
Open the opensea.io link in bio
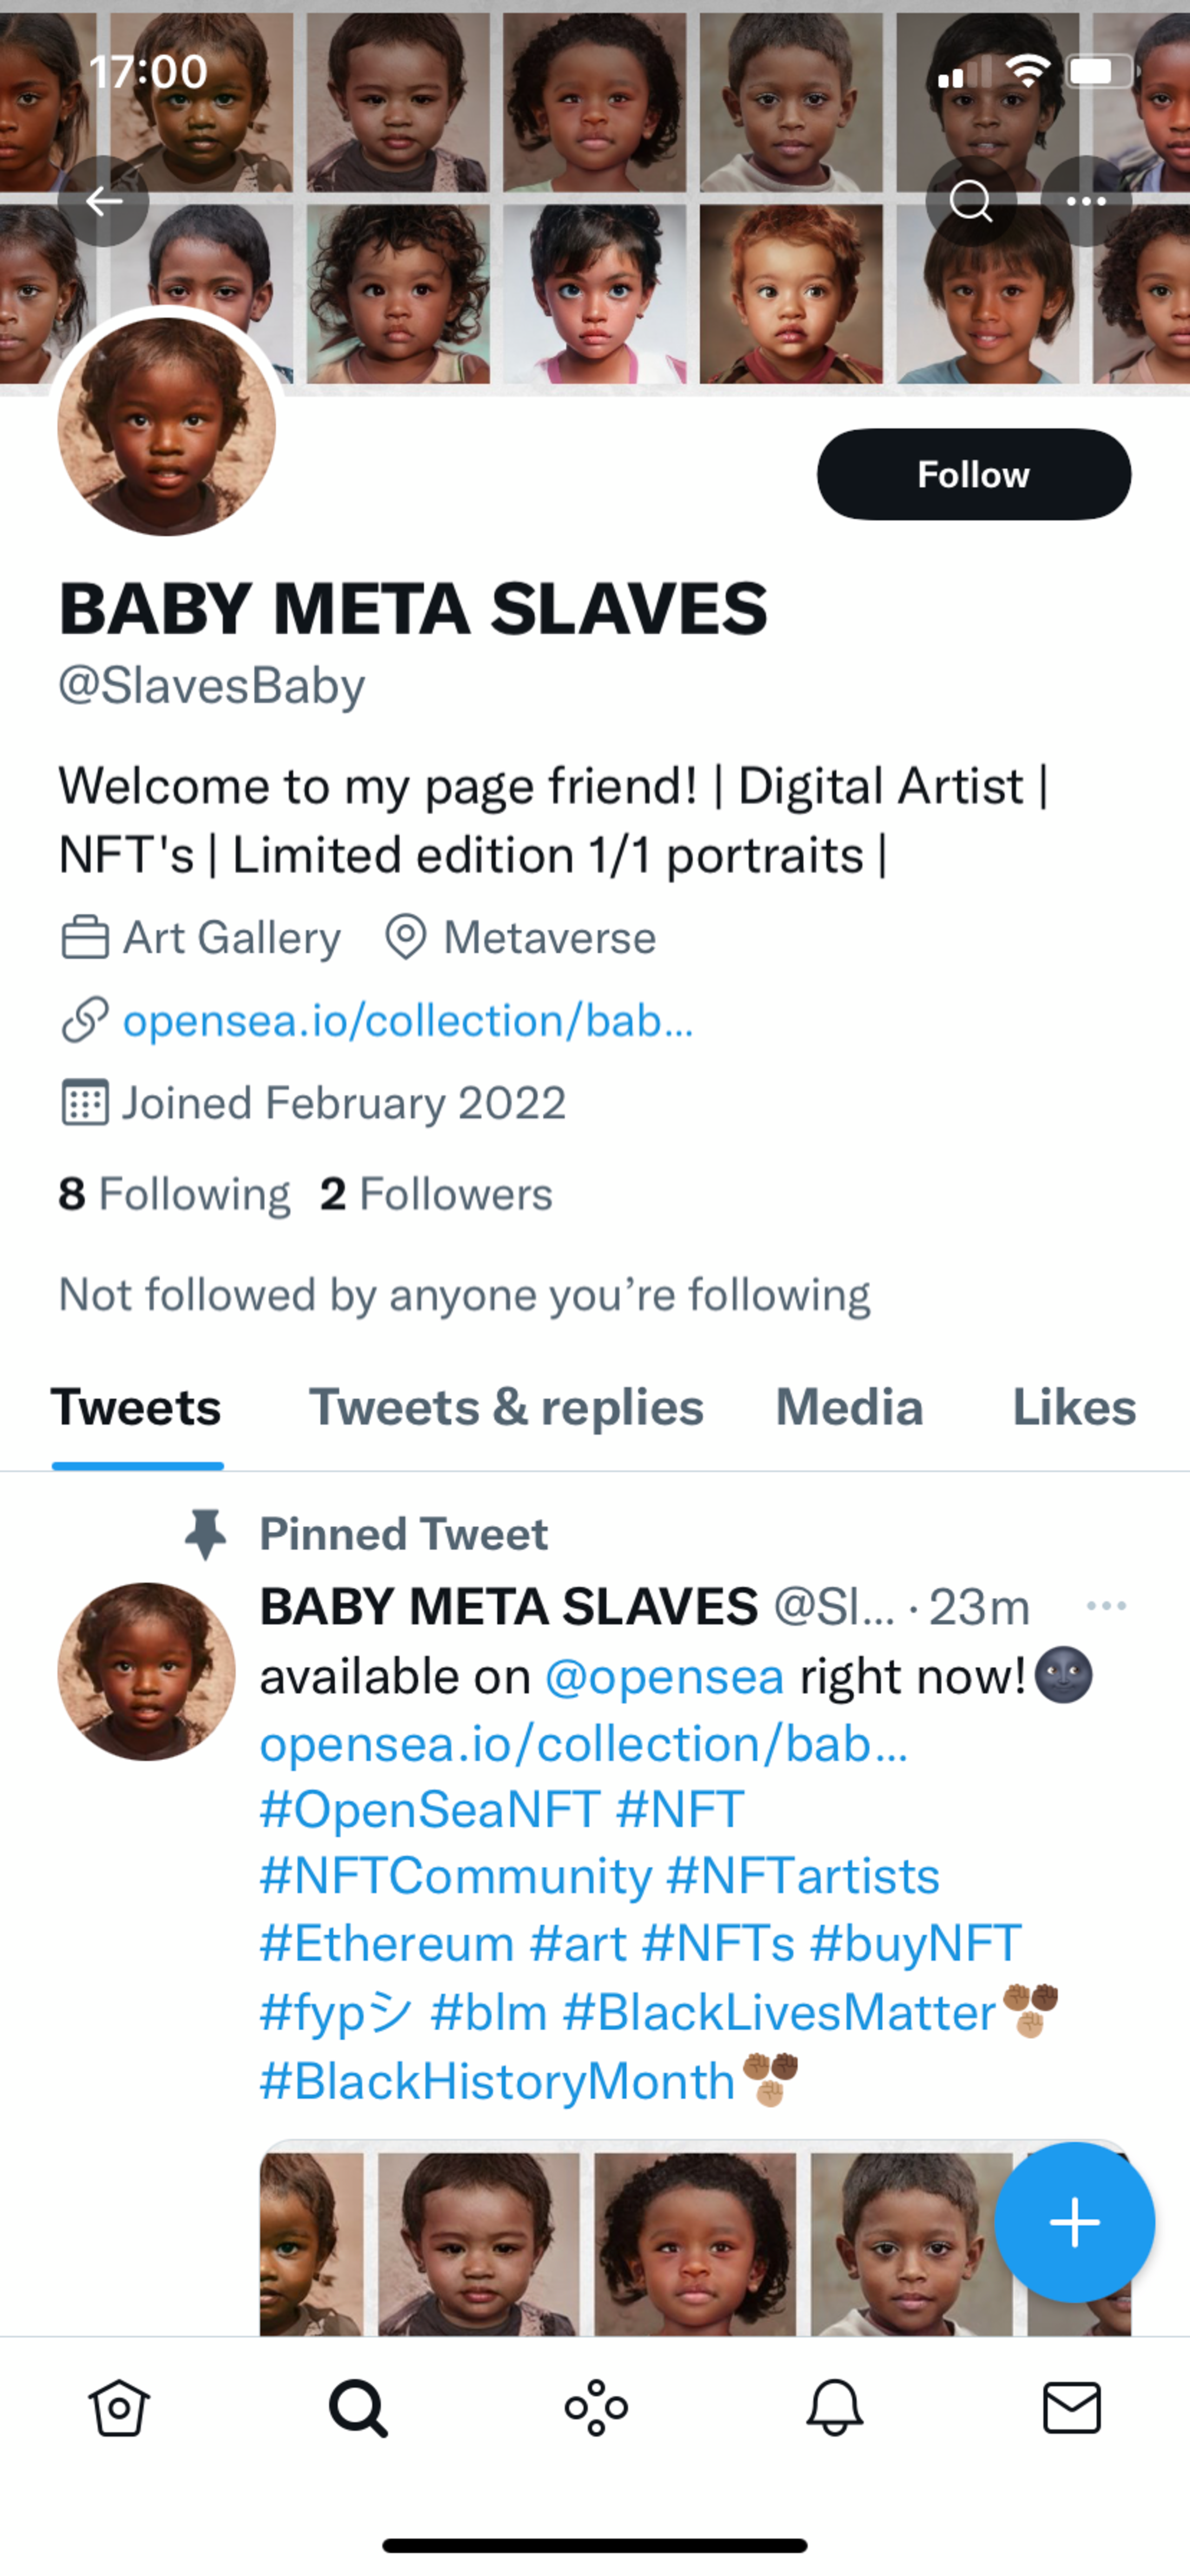tap(407, 1020)
